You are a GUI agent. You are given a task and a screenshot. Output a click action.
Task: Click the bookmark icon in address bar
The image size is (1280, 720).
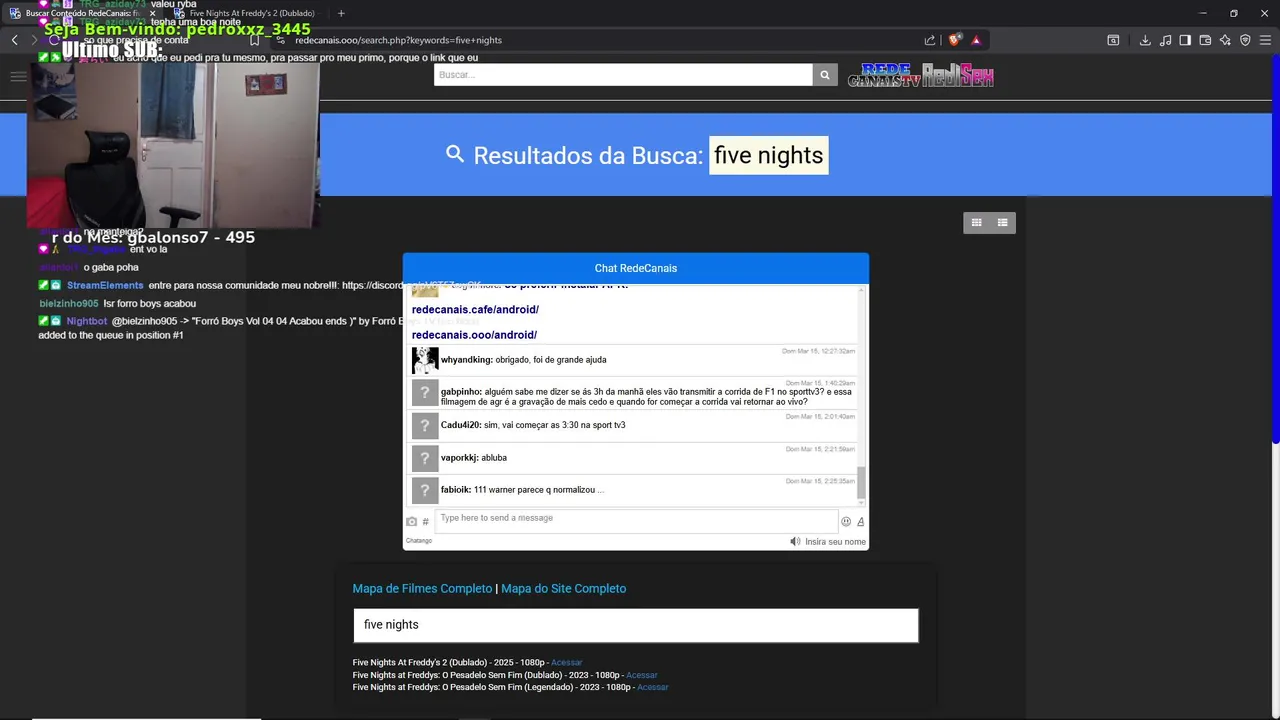point(255,40)
